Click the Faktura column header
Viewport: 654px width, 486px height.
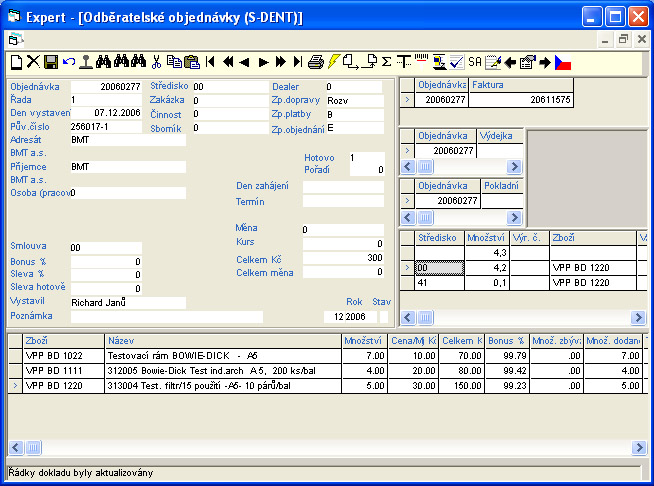coord(521,86)
